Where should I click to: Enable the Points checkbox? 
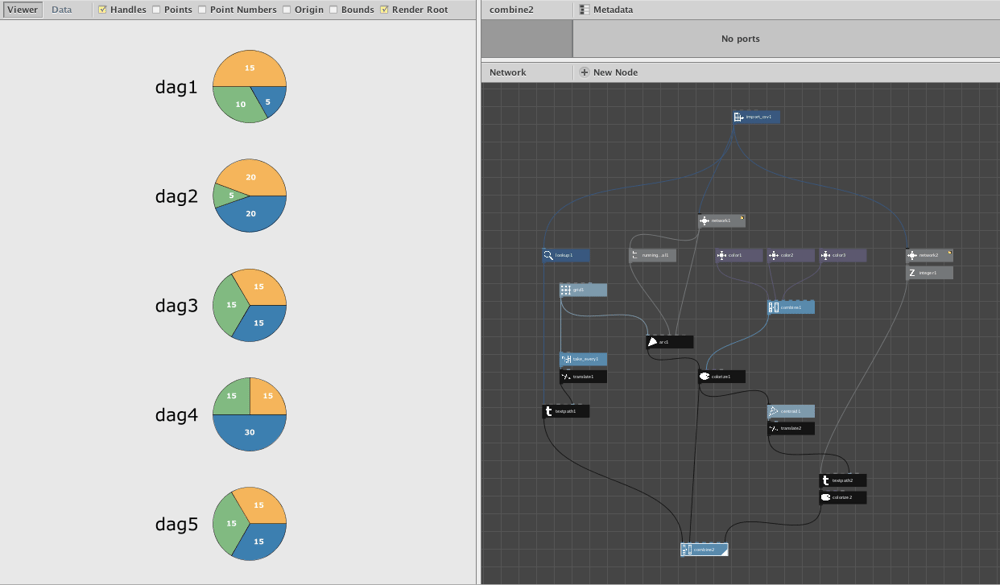[x=156, y=10]
